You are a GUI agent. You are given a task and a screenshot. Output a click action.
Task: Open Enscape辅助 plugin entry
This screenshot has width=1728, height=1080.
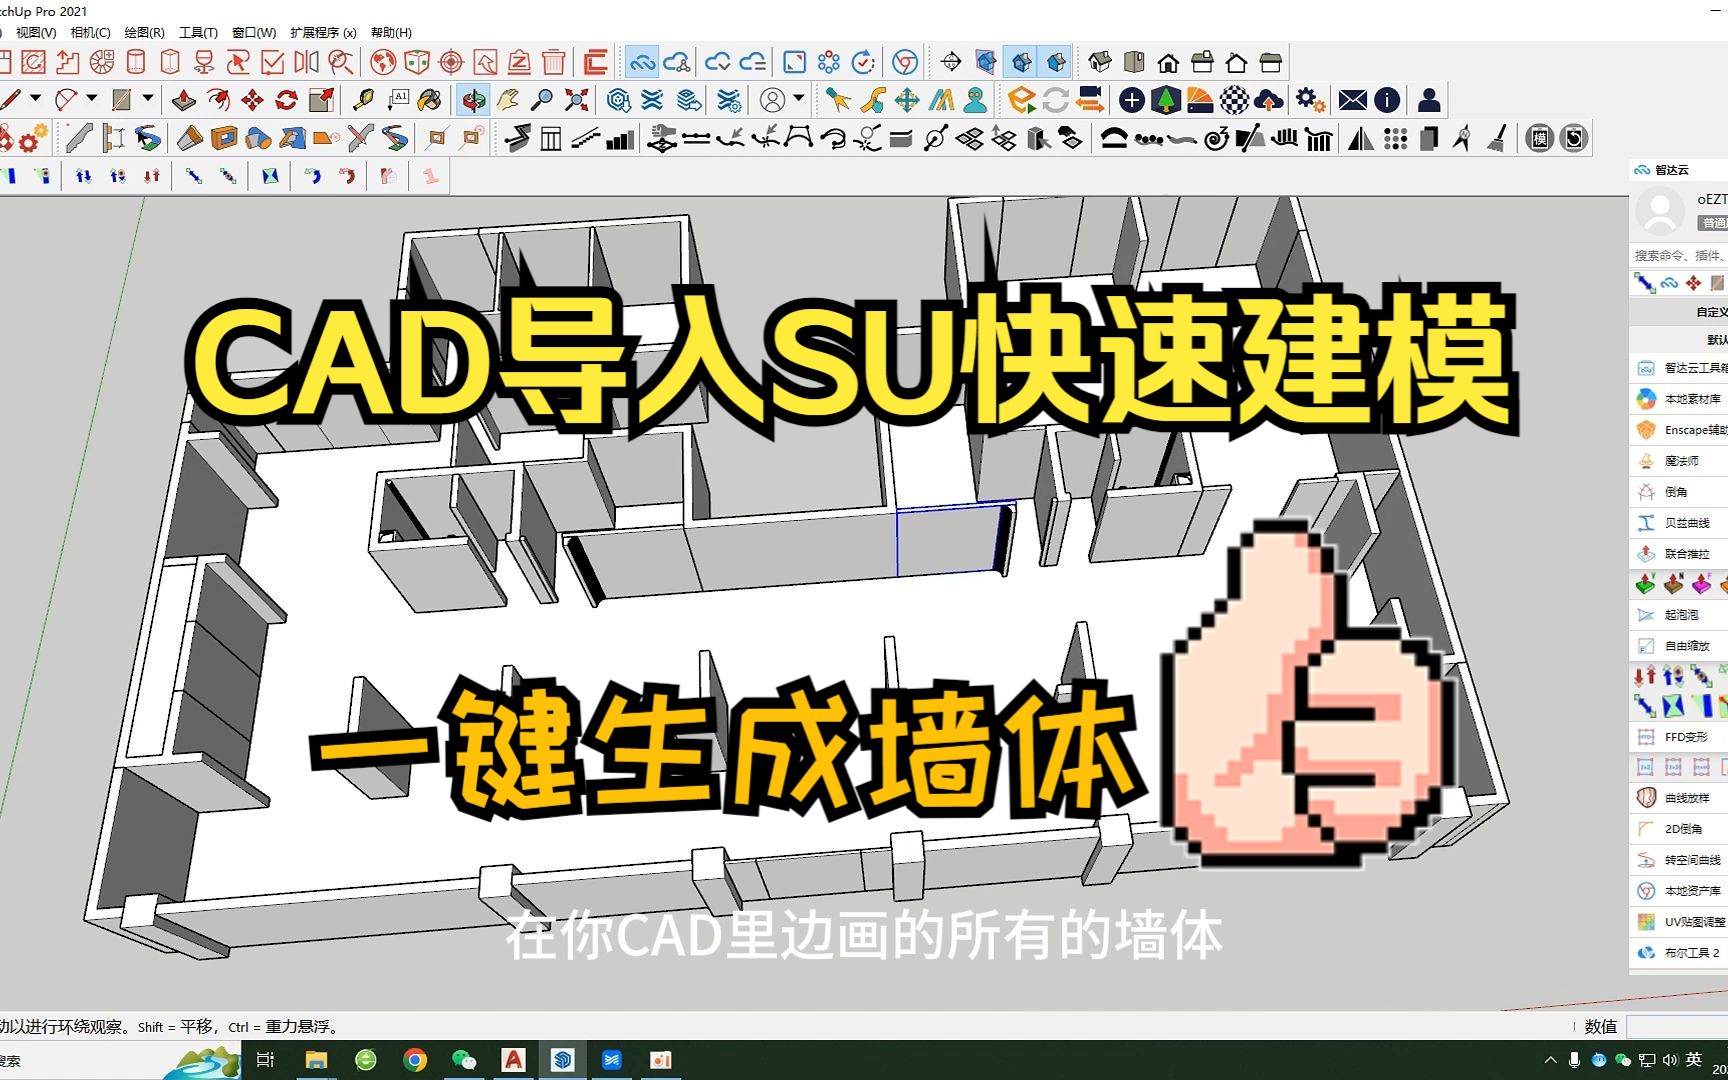click(x=1680, y=430)
